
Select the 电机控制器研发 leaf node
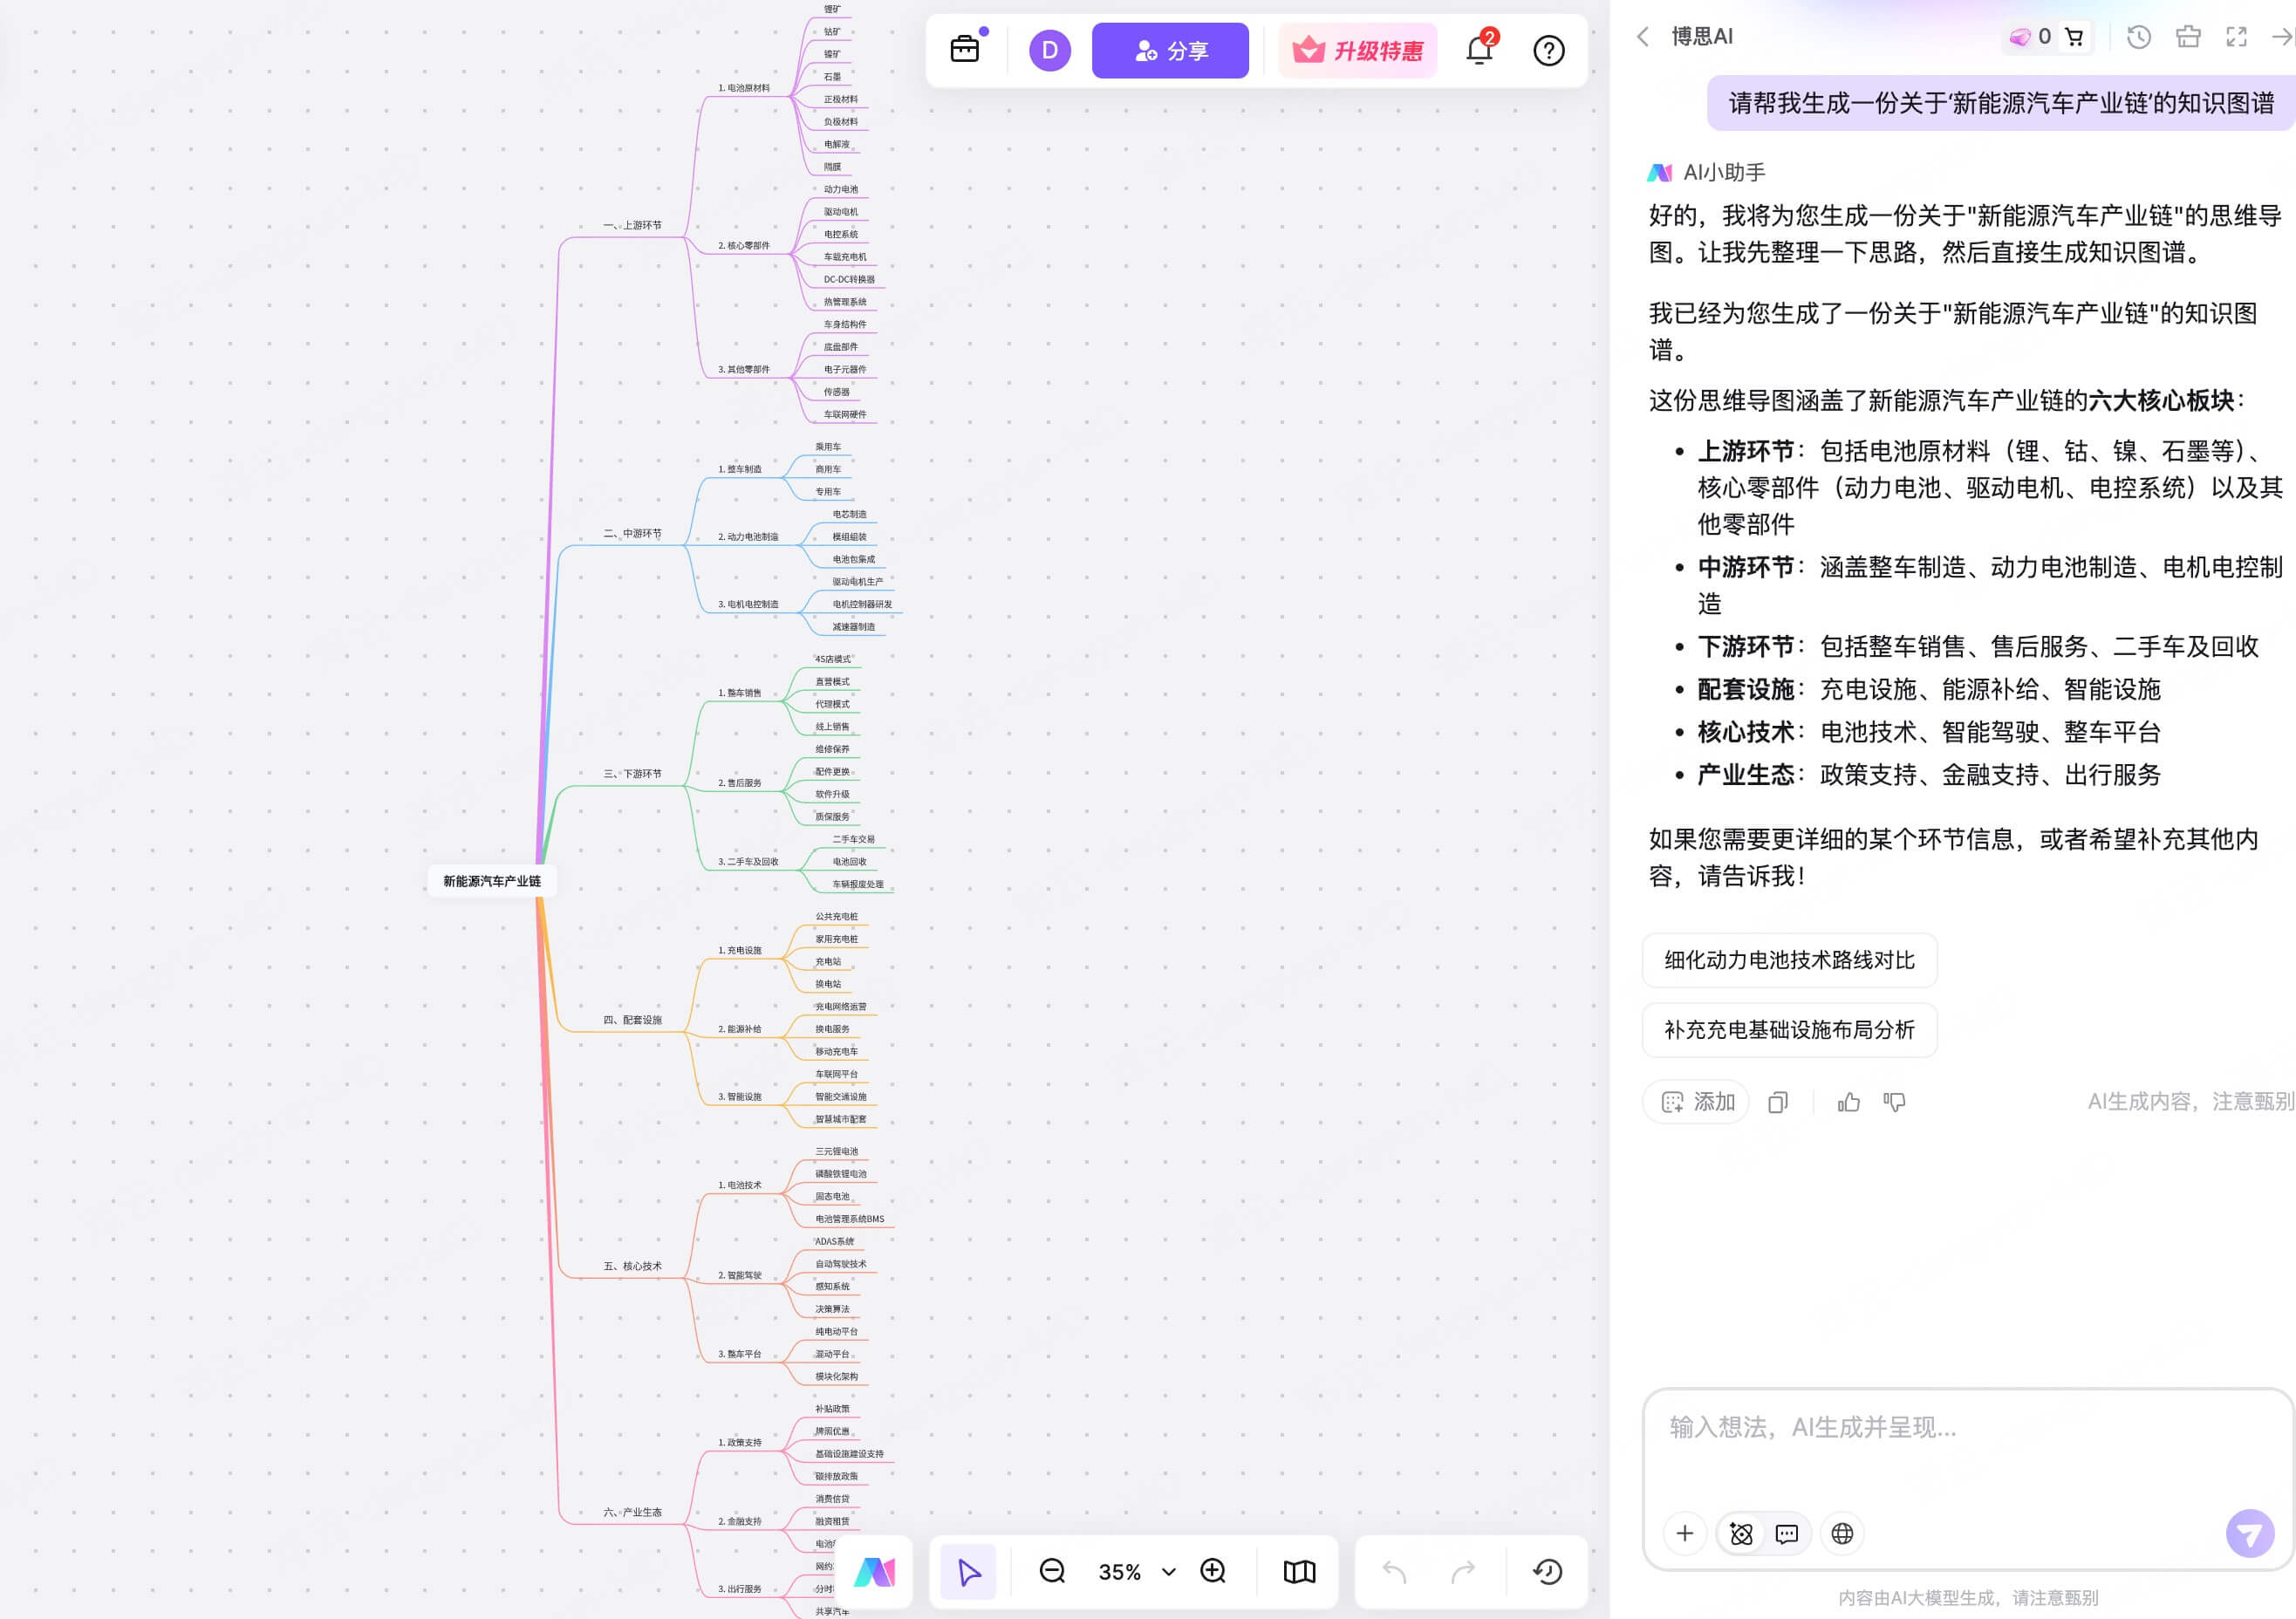[x=862, y=605]
